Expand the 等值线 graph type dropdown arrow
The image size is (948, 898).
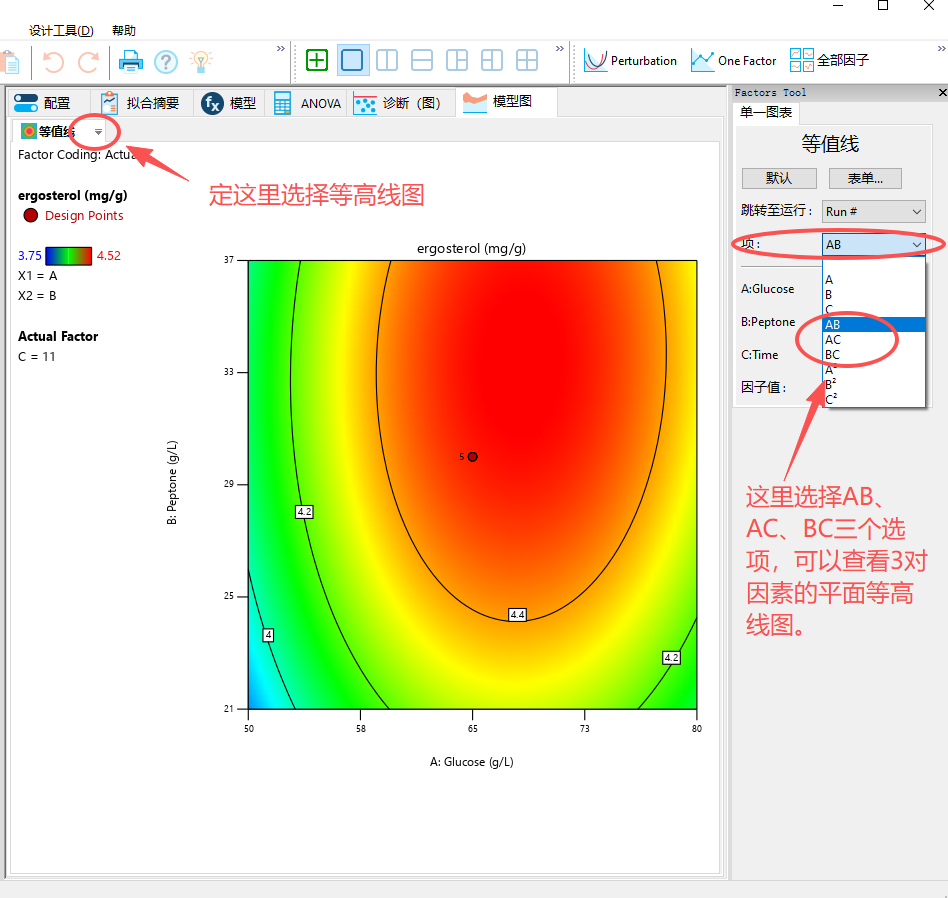96,131
